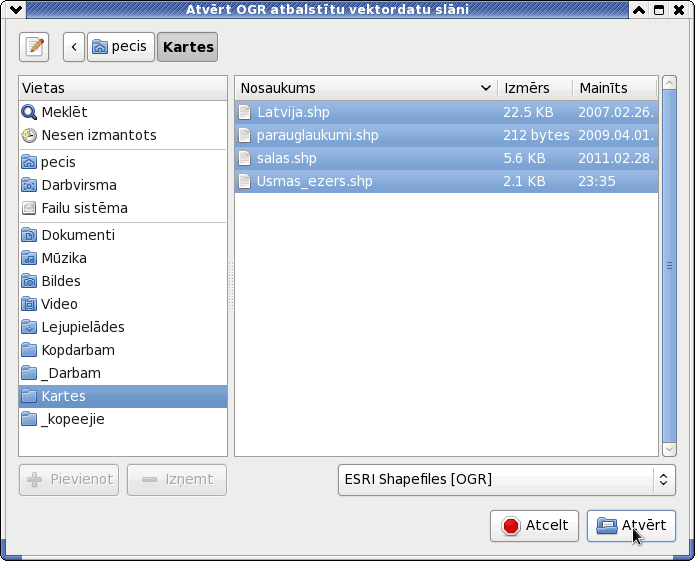Open the Mūzika folder bookmark

(123, 258)
